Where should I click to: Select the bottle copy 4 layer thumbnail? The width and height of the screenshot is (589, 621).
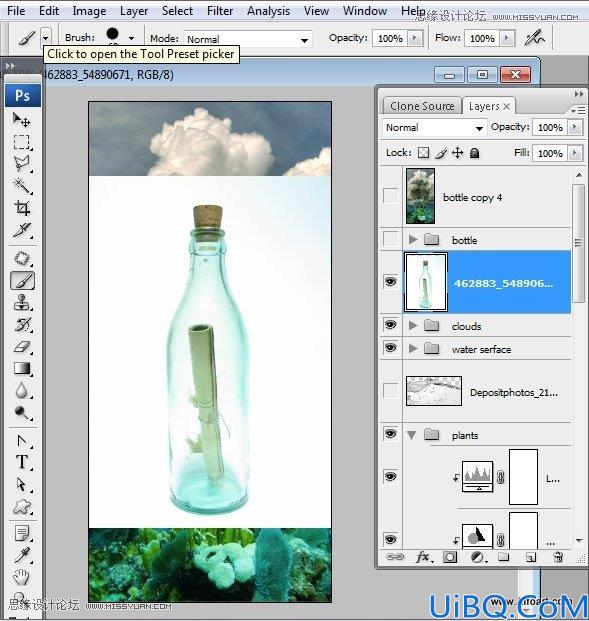click(x=420, y=196)
